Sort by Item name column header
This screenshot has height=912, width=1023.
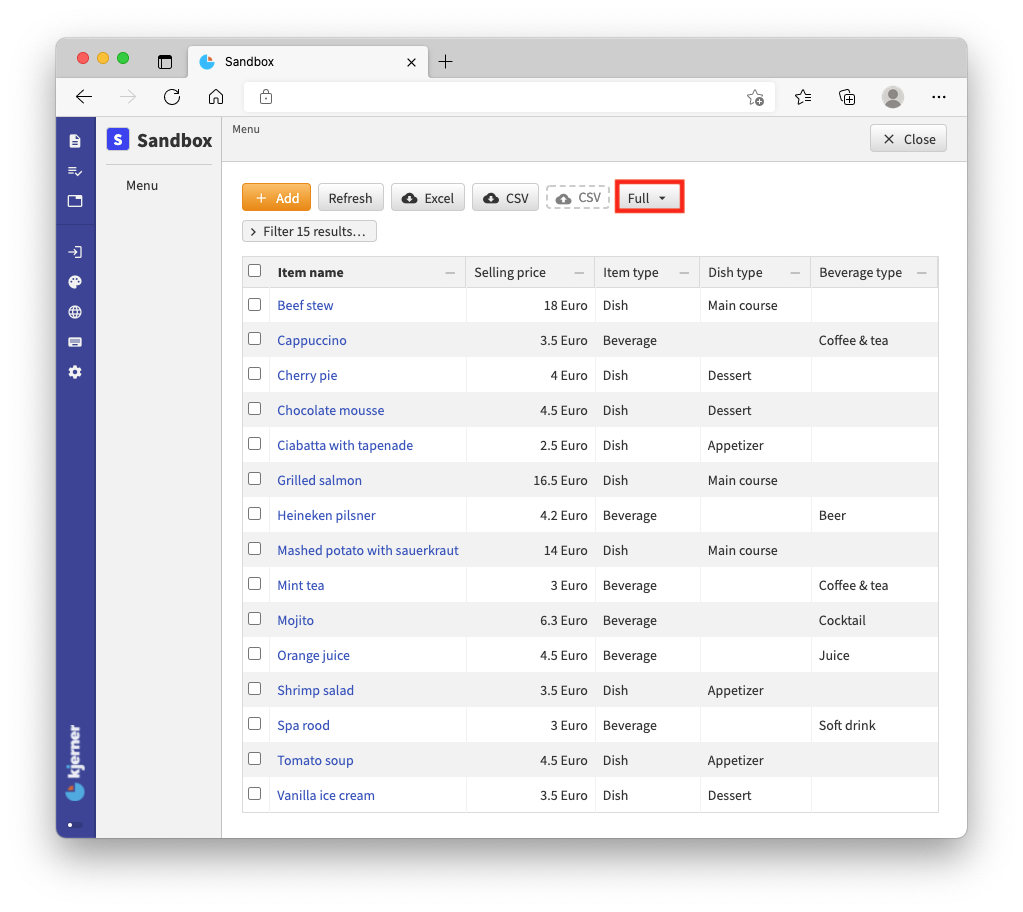click(311, 273)
